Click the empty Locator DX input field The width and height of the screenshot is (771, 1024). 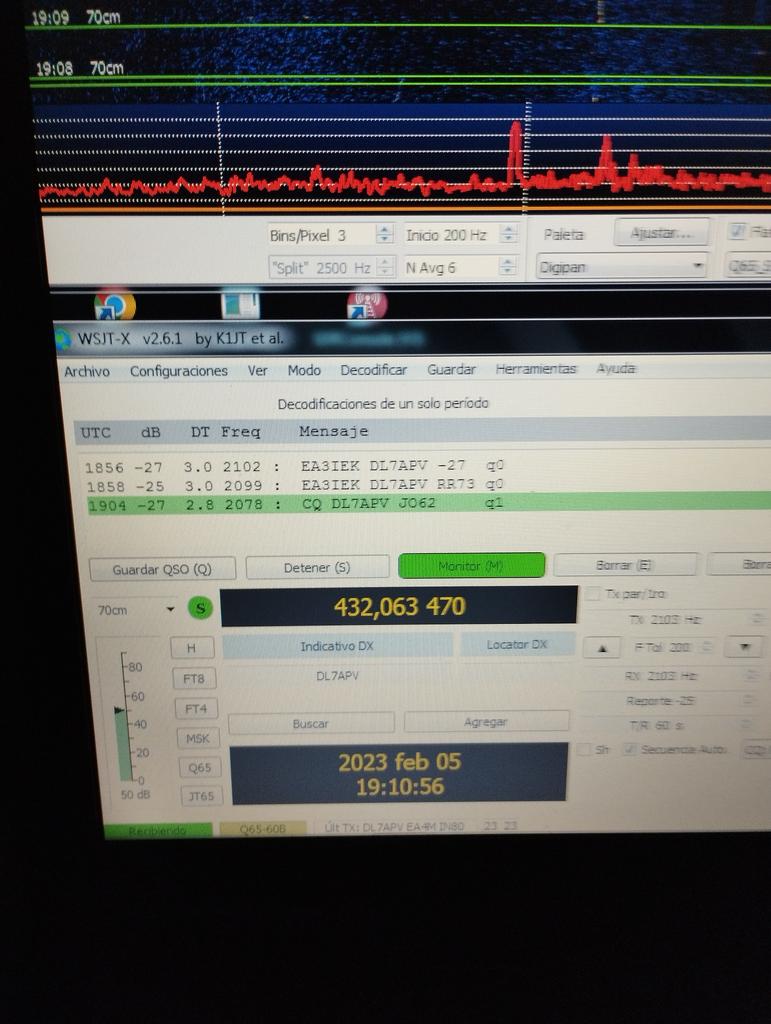(x=517, y=674)
